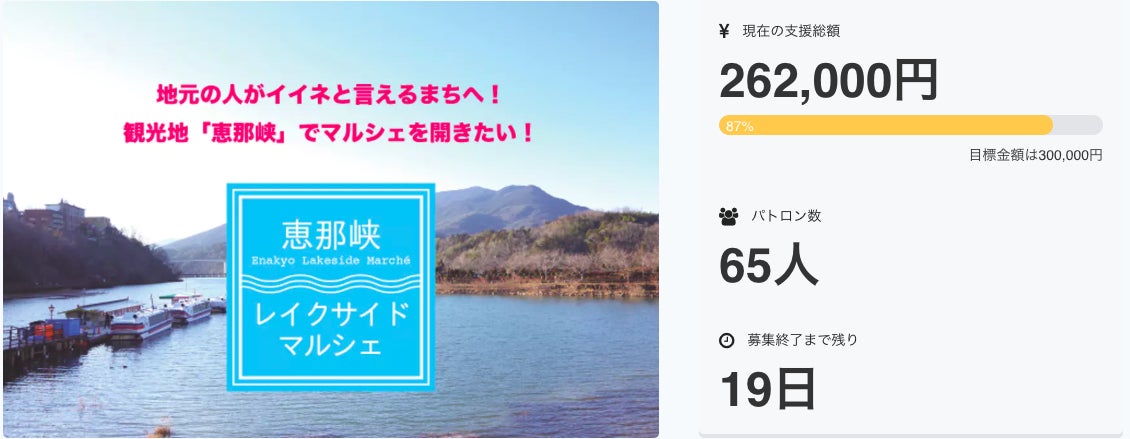Select the 262,000円 total amount
The height and width of the screenshot is (439, 1130).
828,80
